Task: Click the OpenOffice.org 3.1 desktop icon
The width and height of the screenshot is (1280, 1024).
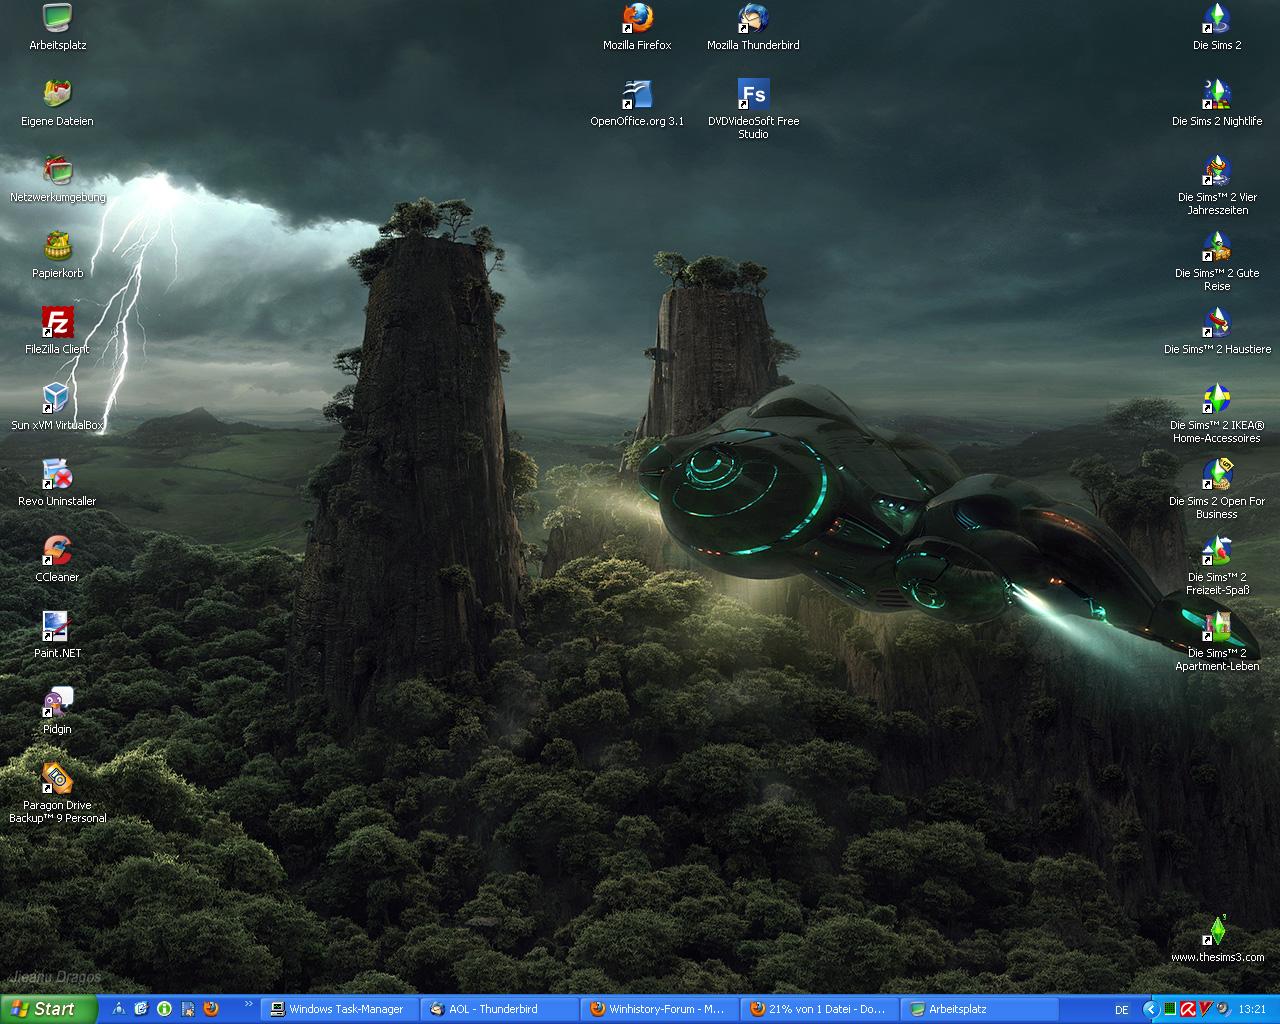Action: pos(637,96)
